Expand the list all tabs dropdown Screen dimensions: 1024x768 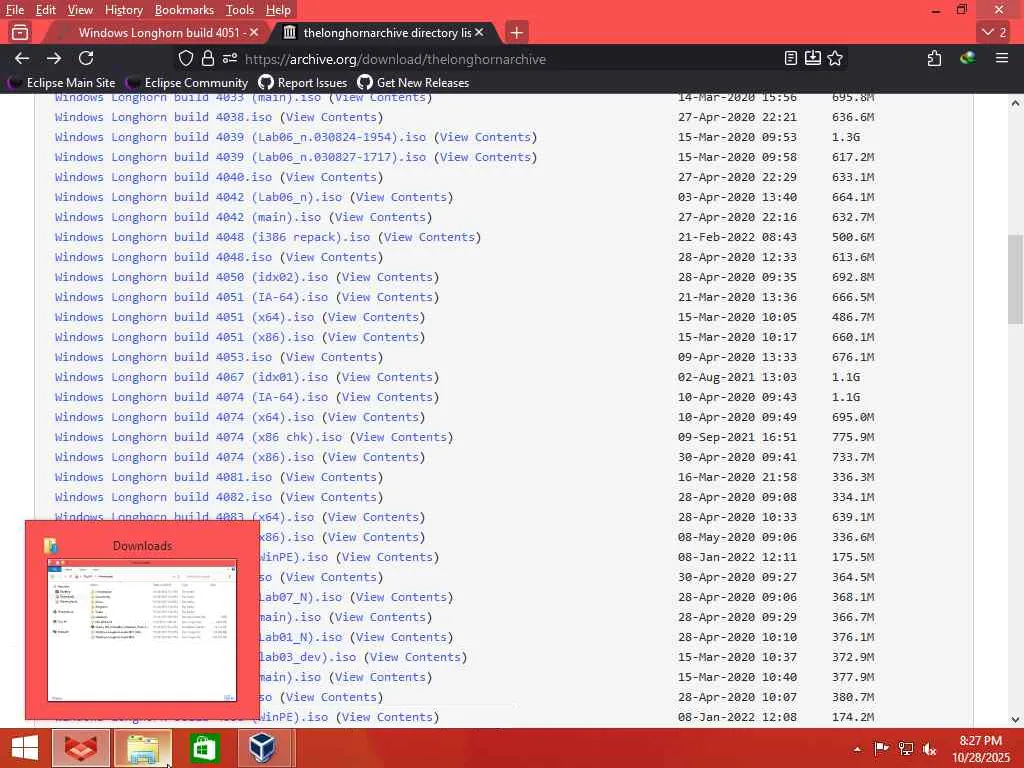[994, 32]
